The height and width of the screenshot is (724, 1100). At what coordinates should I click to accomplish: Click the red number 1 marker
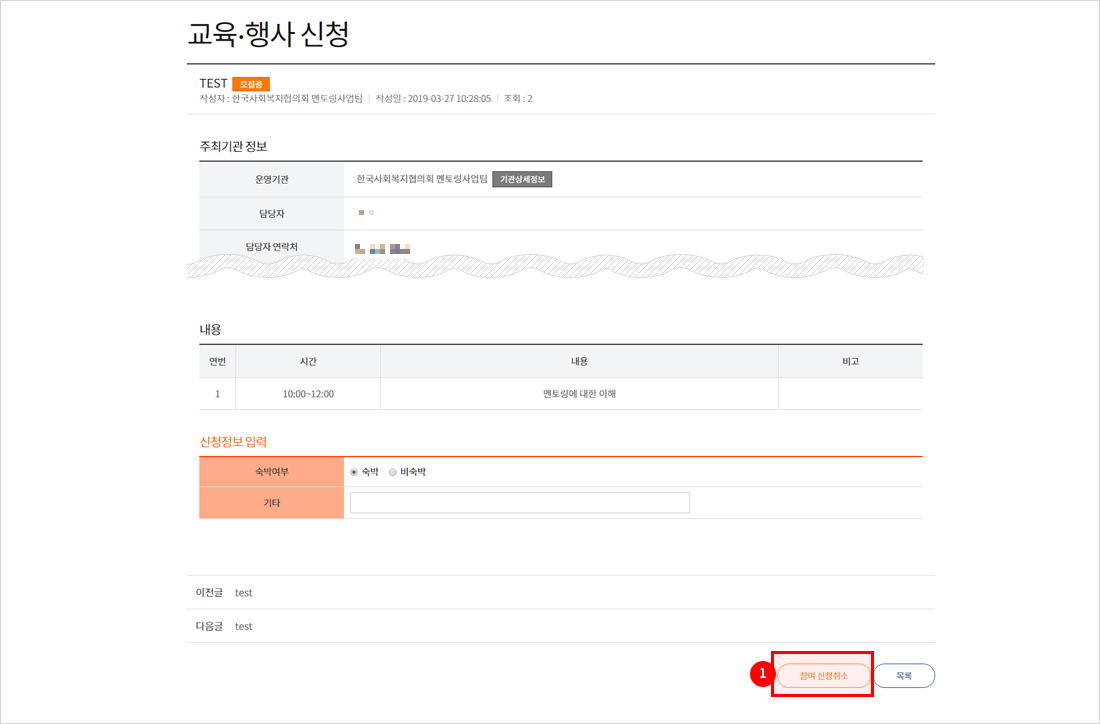click(x=762, y=675)
